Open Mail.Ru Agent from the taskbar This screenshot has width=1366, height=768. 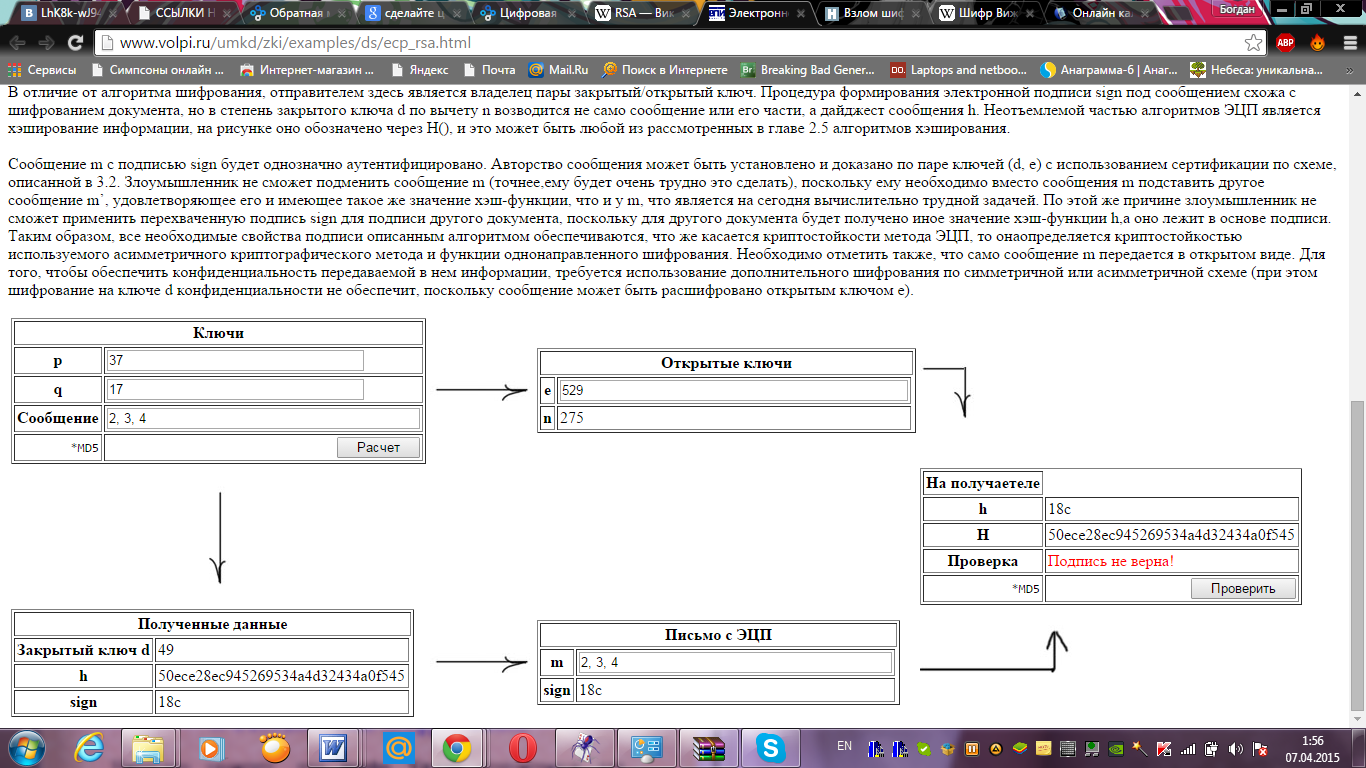coord(399,747)
